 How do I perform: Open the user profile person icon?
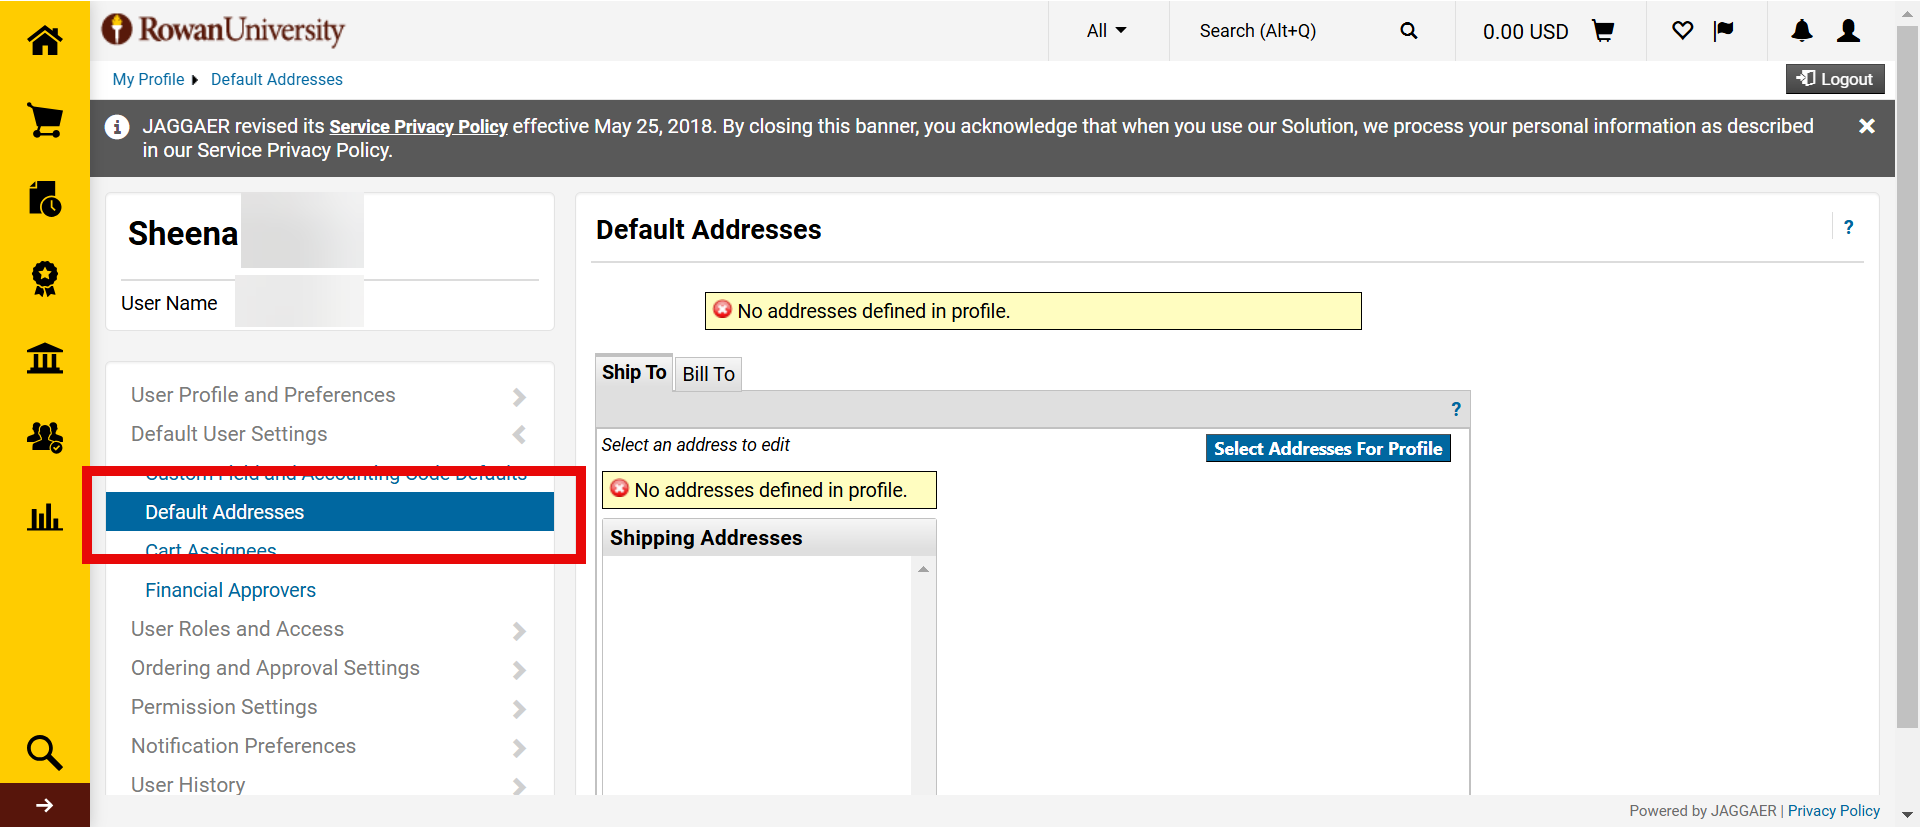[1848, 31]
